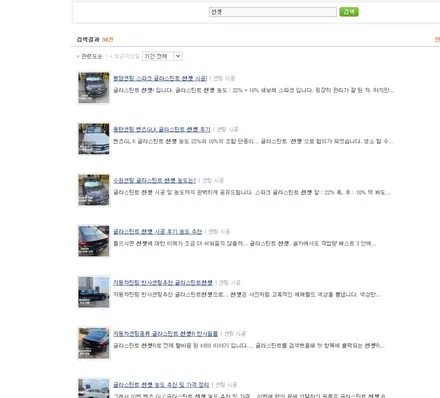Viewport: 440px width, 398px height.
Task: Click the 검색결과 34건 result count
Action: (x=95, y=39)
